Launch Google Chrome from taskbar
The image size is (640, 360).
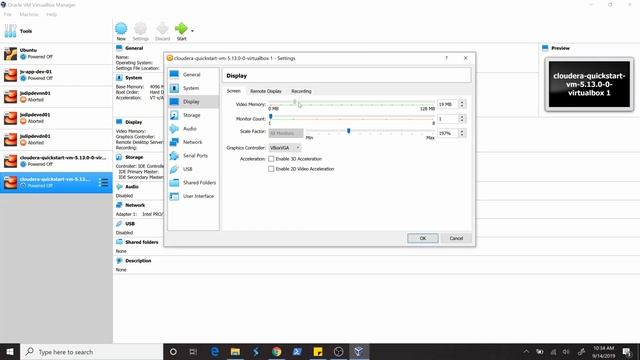[x=276, y=352]
